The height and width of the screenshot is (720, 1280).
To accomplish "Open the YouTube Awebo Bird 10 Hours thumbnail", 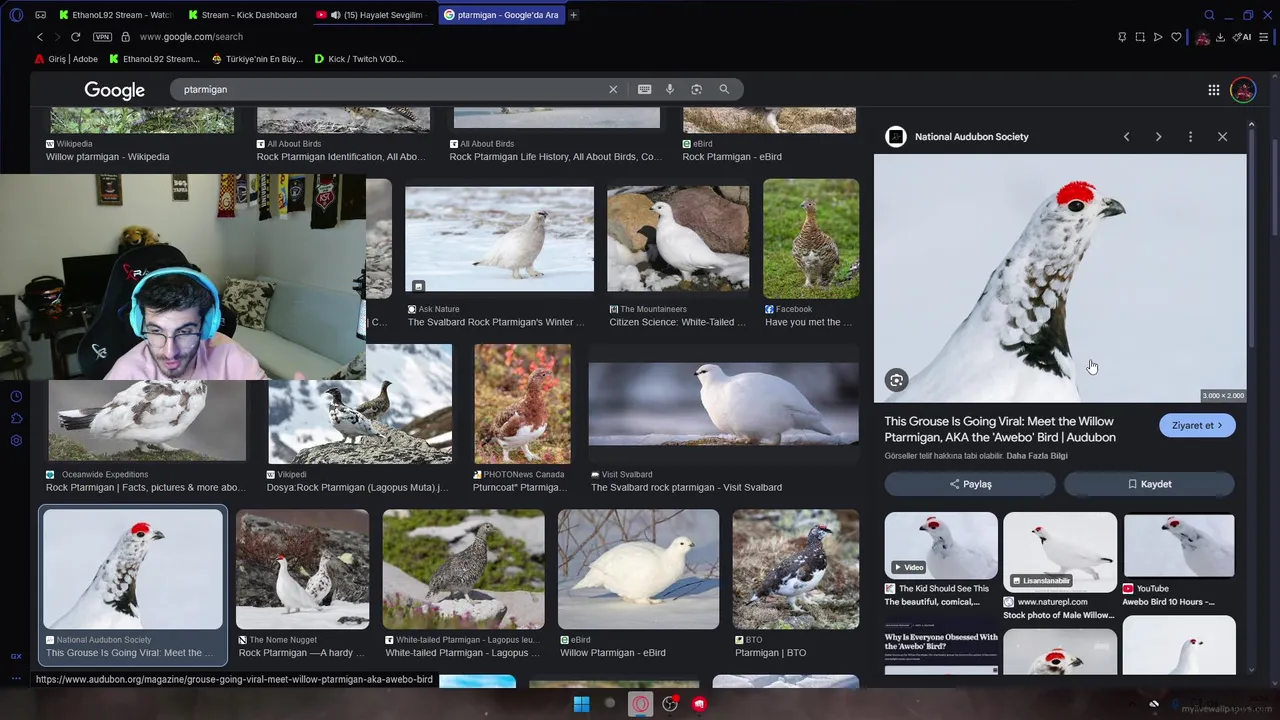I will pos(1178,545).
